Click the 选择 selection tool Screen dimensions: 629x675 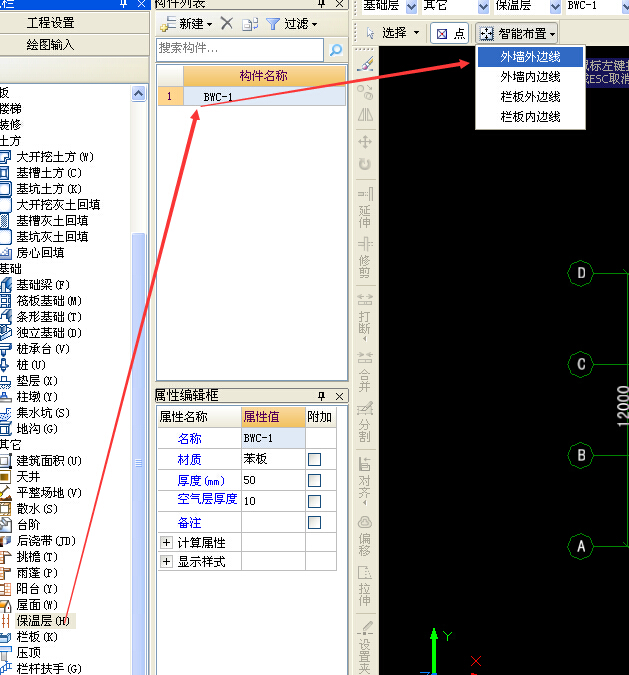(392, 33)
